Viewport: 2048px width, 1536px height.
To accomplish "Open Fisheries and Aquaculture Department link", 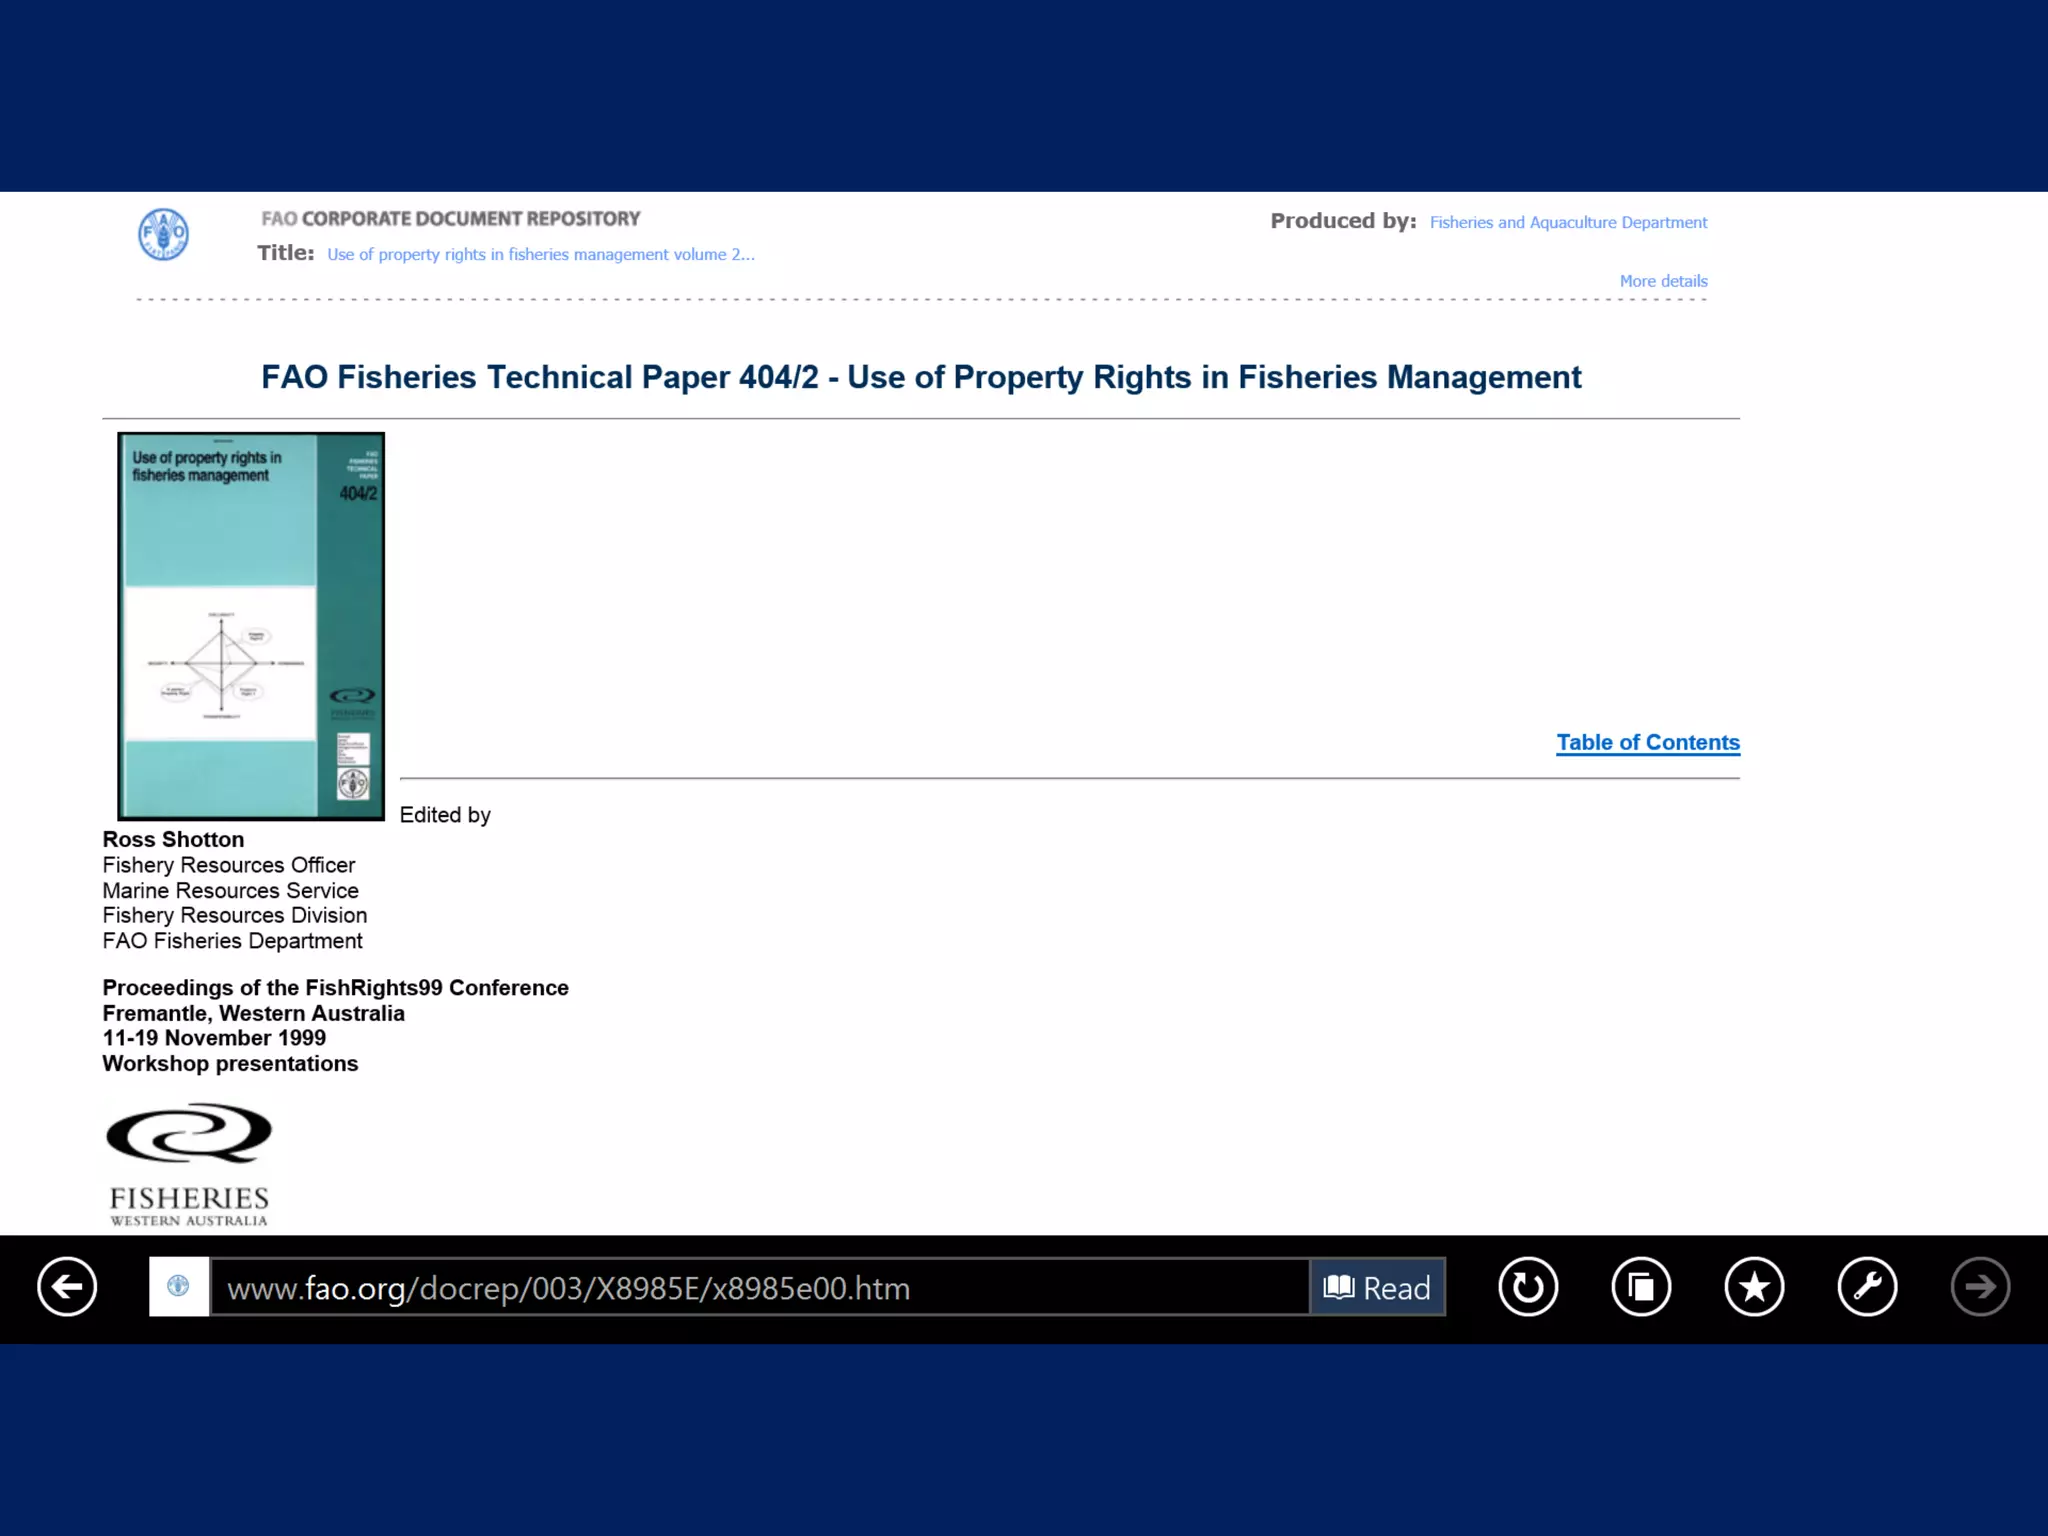I will 1567,222.
